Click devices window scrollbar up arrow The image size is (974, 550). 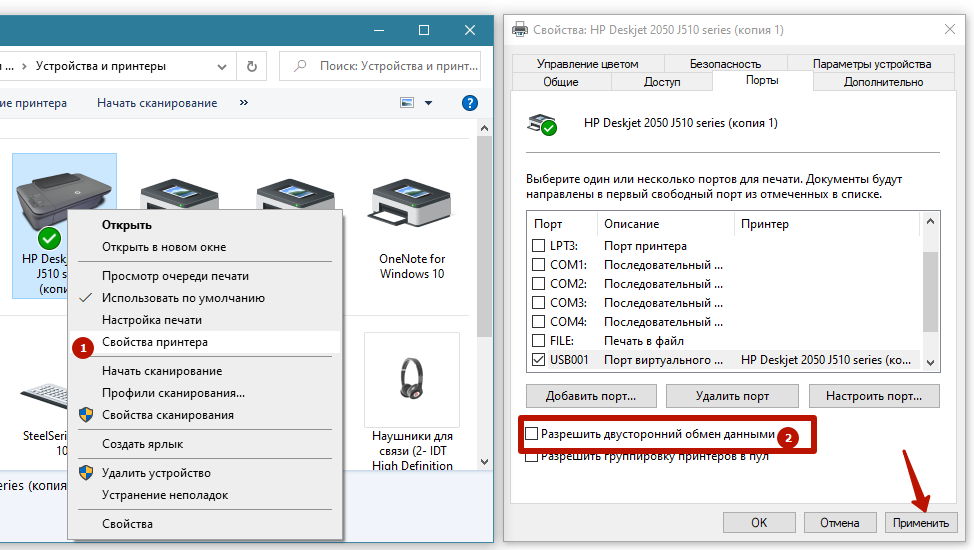tap(485, 128)
